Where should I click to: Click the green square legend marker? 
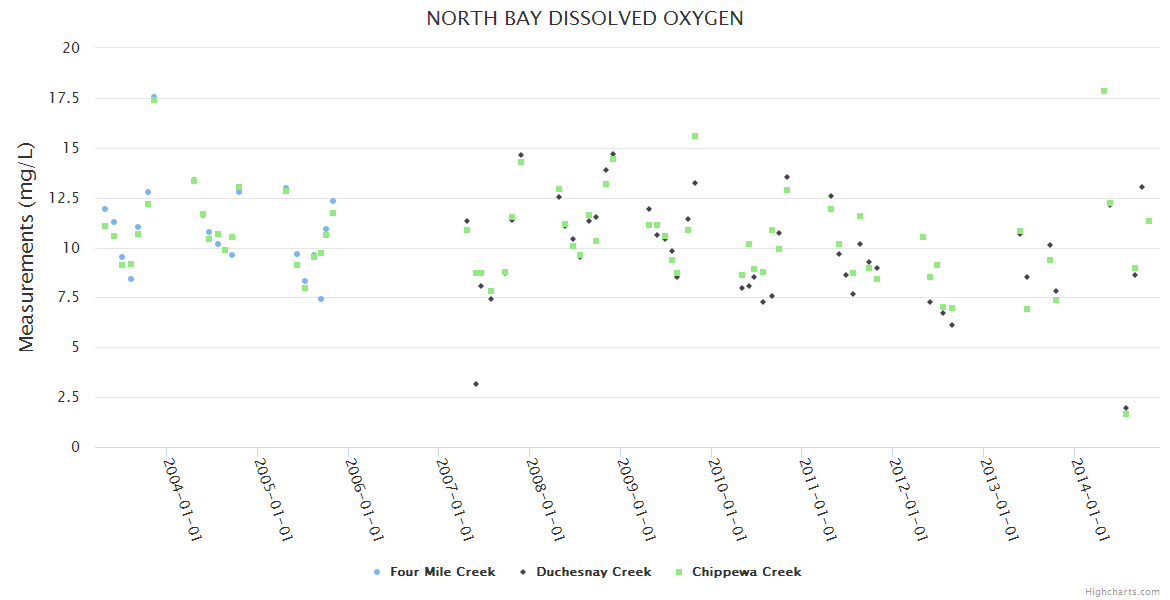[679, 572]
